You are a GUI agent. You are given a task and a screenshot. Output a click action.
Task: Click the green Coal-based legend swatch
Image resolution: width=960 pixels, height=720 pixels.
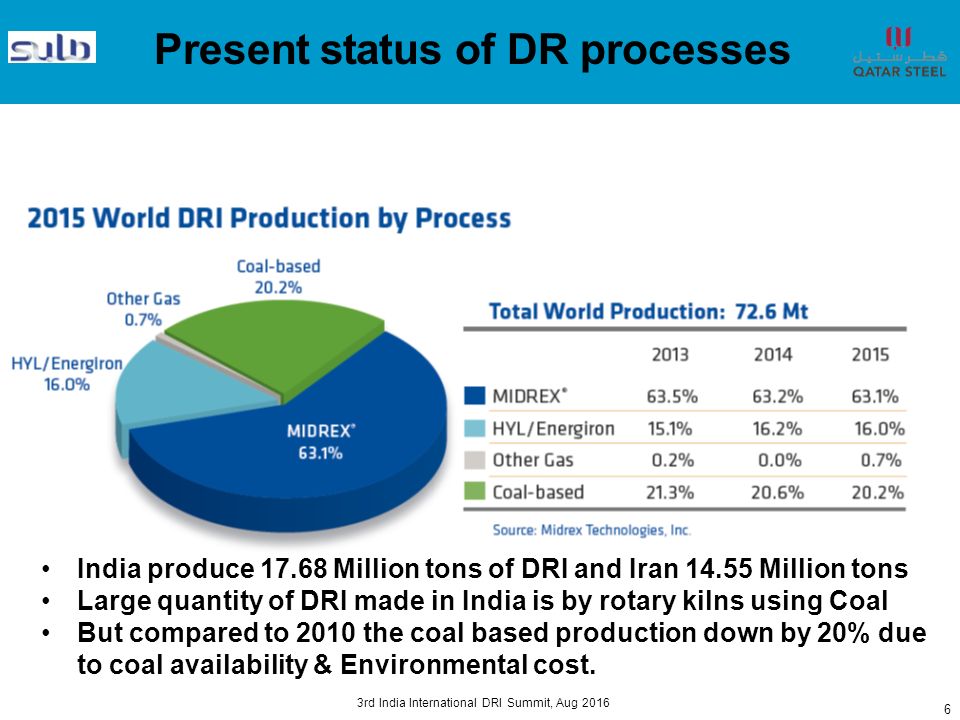point(474,491)
